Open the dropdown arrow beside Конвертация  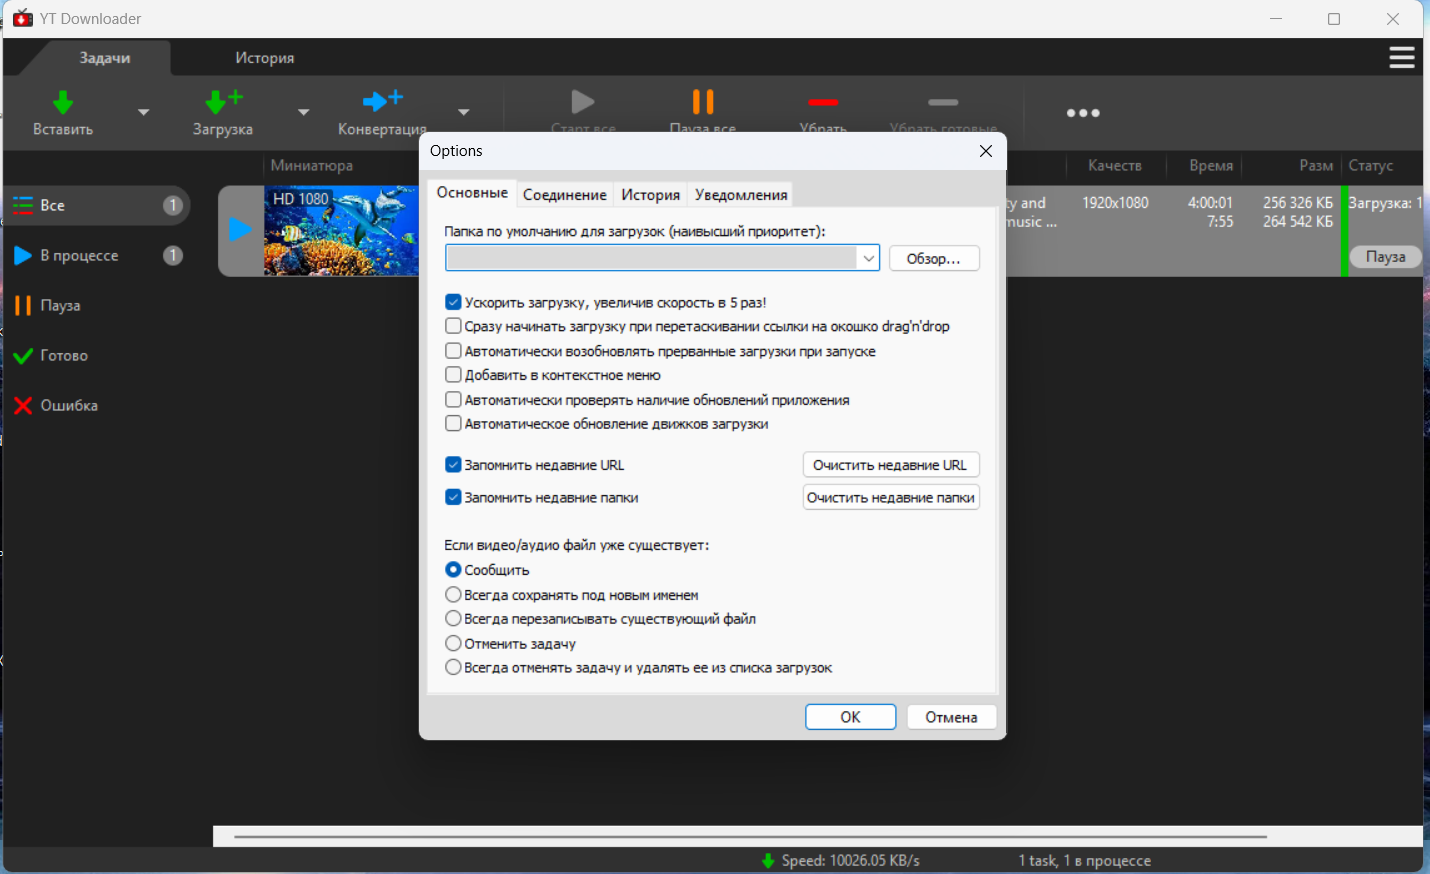point(464,112)
